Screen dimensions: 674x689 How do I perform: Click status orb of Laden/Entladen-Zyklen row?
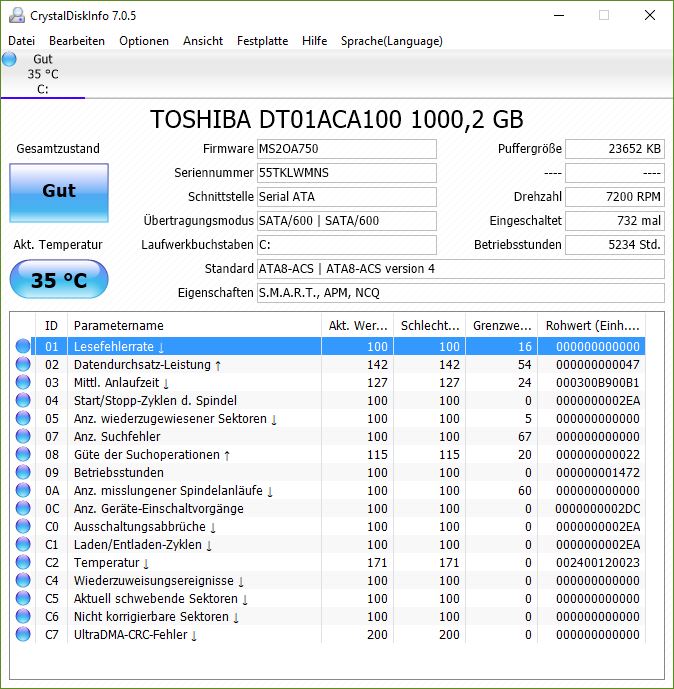tap(23, 544)
